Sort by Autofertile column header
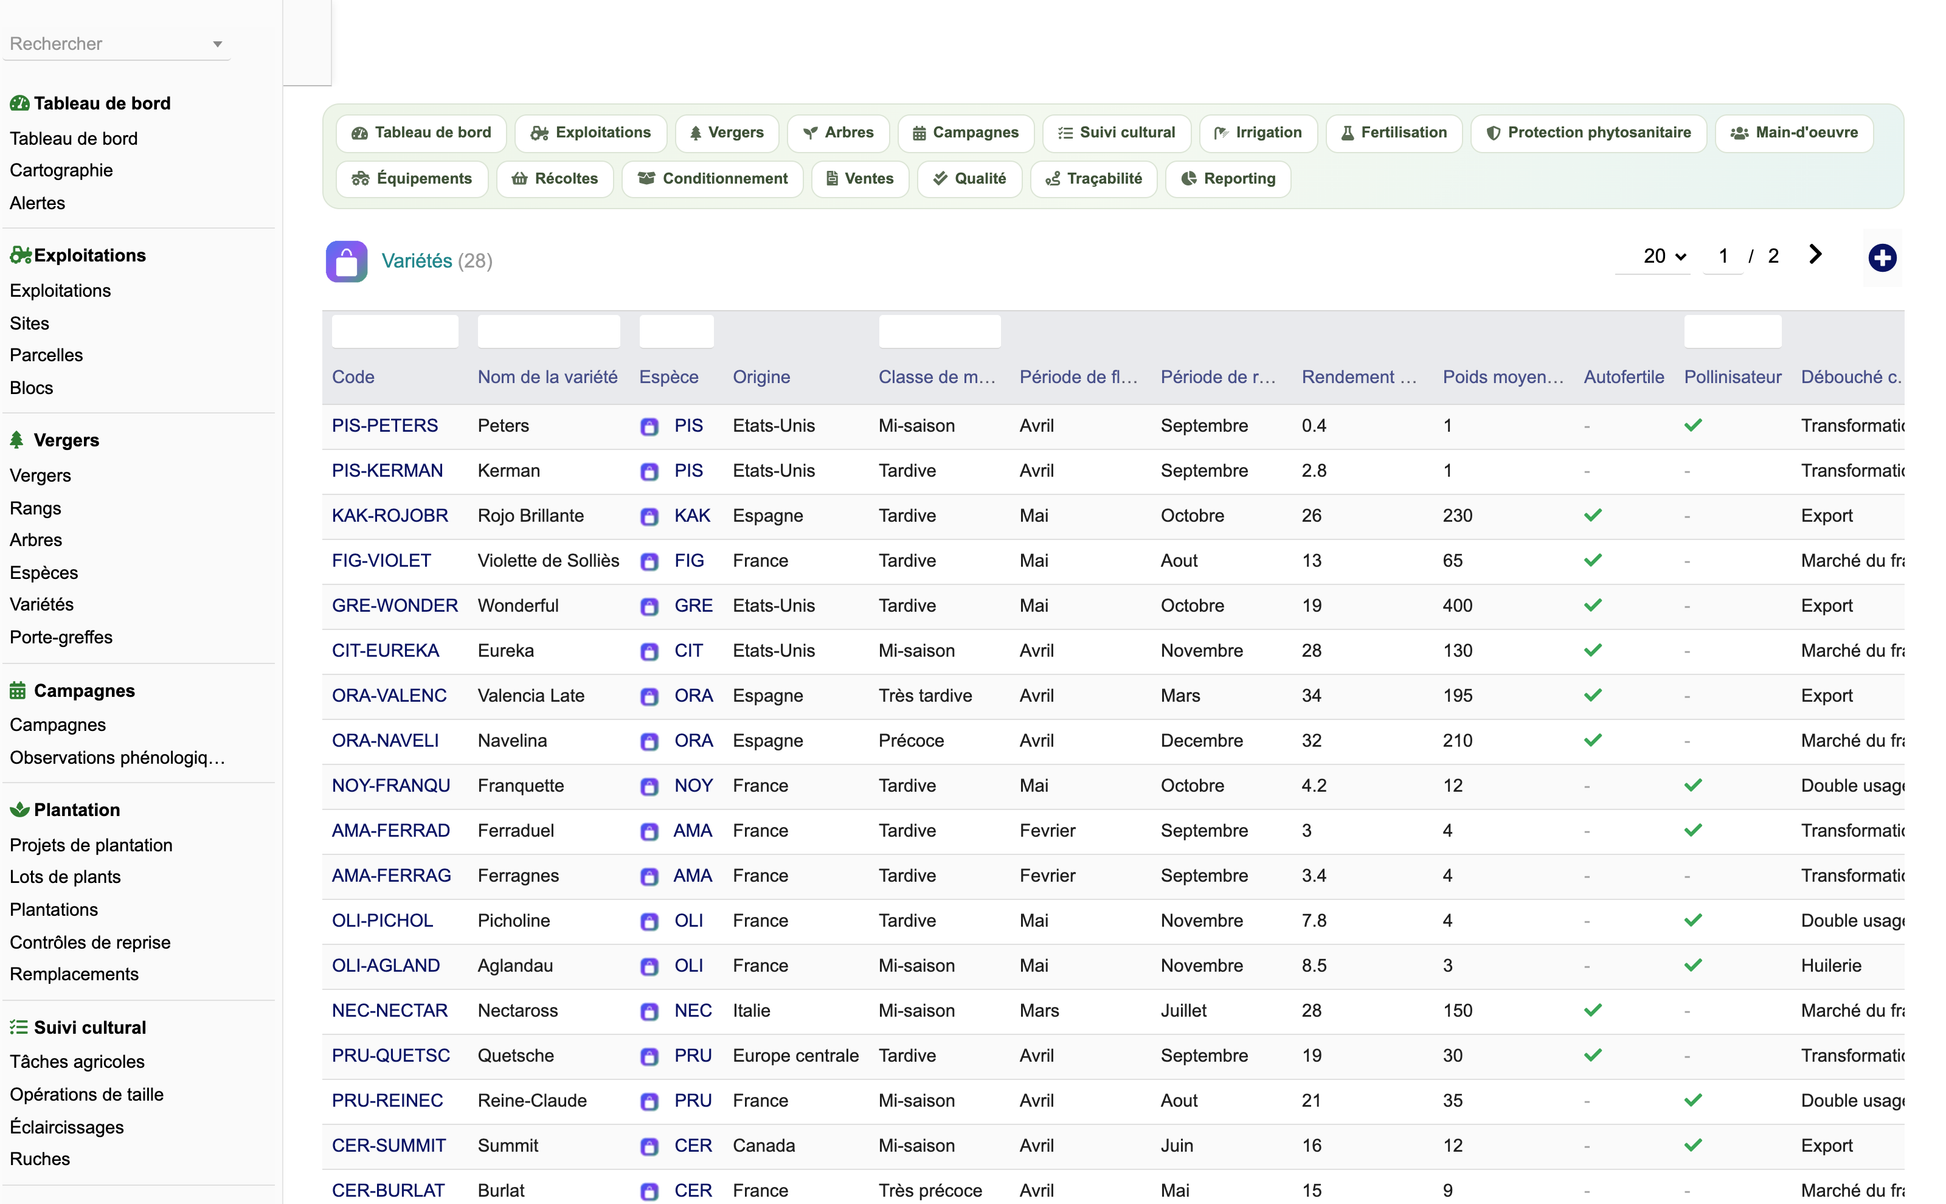The image size is (1946, 1204). point(1624,377)
